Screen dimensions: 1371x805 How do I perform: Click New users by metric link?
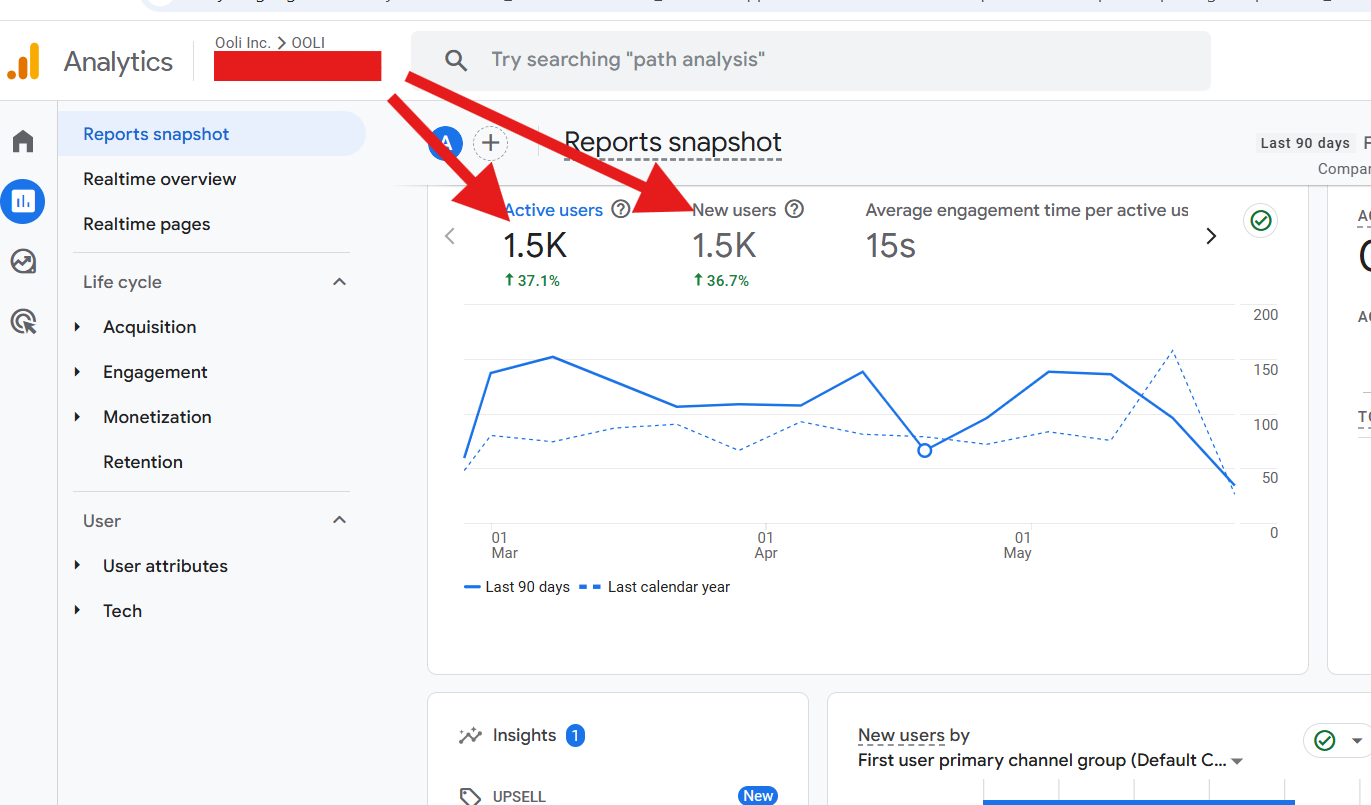[x=901, y=736]
